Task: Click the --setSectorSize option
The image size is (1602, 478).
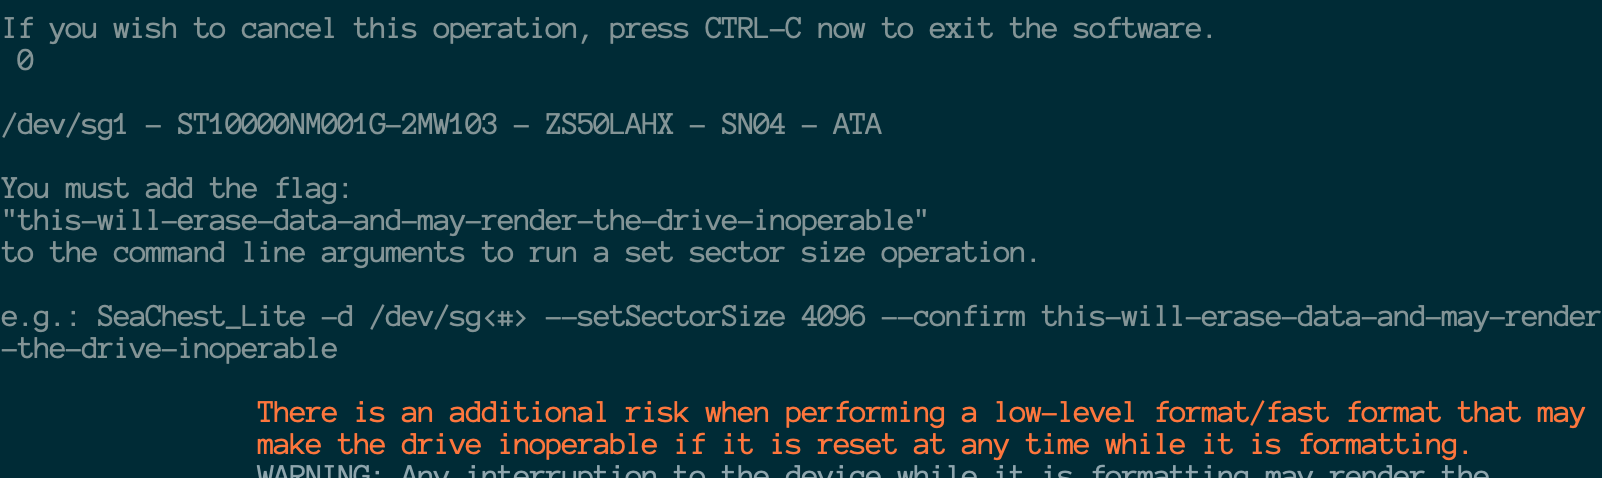Action: [664, 317]
